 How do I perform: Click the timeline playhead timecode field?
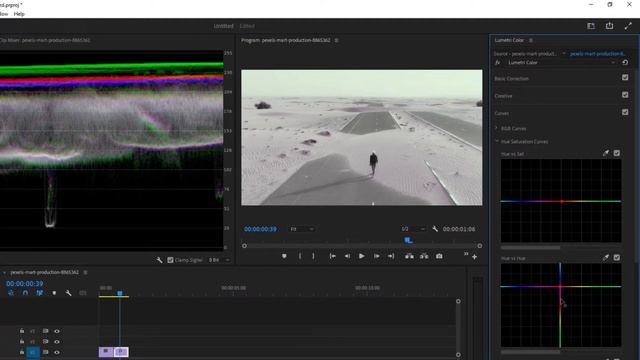[x=24, y=283]
